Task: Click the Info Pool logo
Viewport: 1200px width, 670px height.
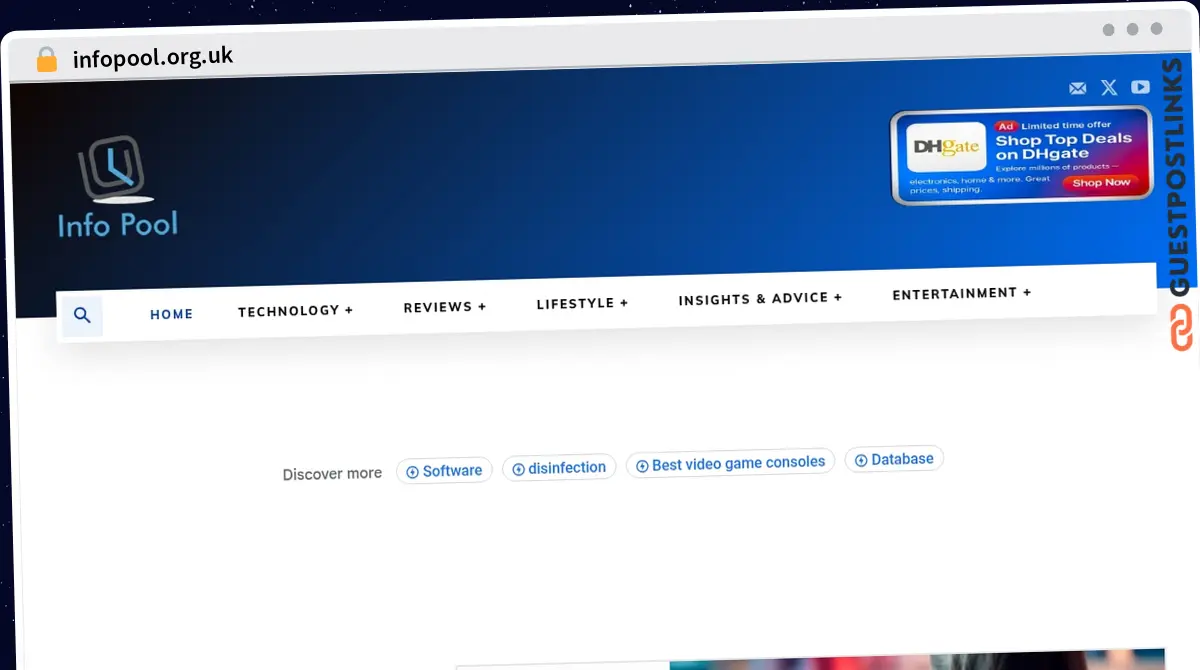Action: pos(117,190)
